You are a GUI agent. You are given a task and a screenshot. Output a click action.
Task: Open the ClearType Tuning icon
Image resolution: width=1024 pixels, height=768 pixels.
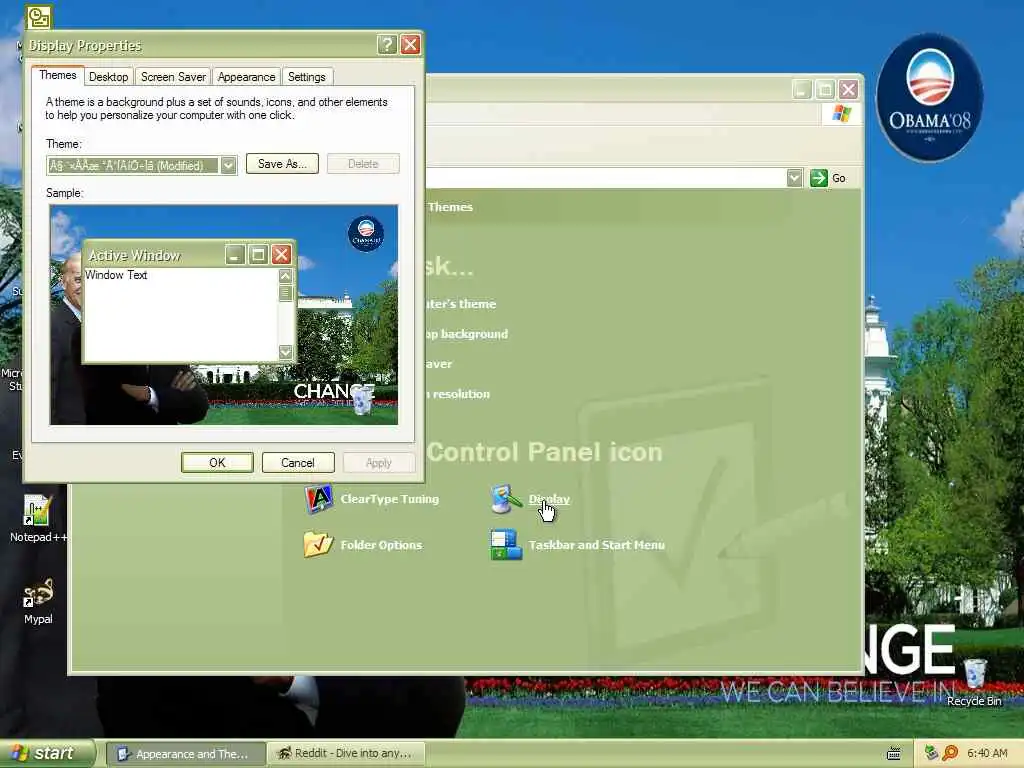[319, 500]
